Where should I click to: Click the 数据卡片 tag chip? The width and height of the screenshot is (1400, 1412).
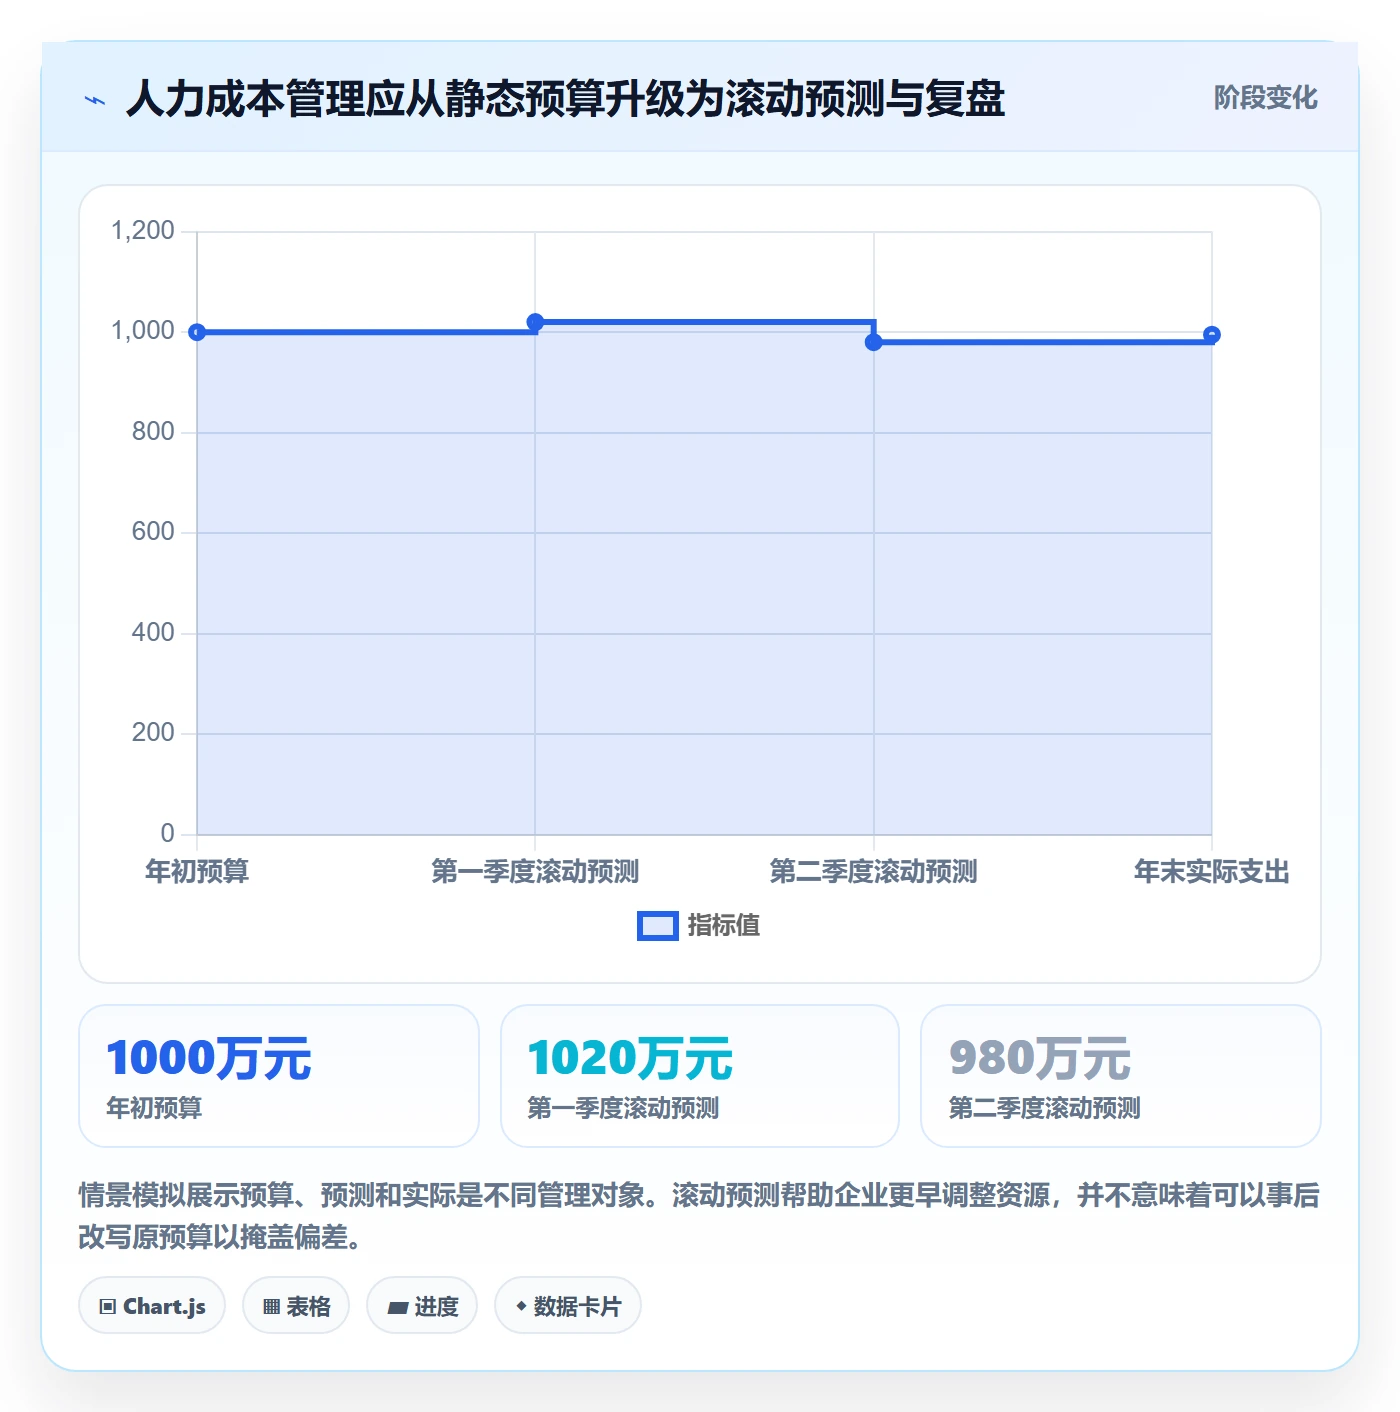coord(568,1306)
